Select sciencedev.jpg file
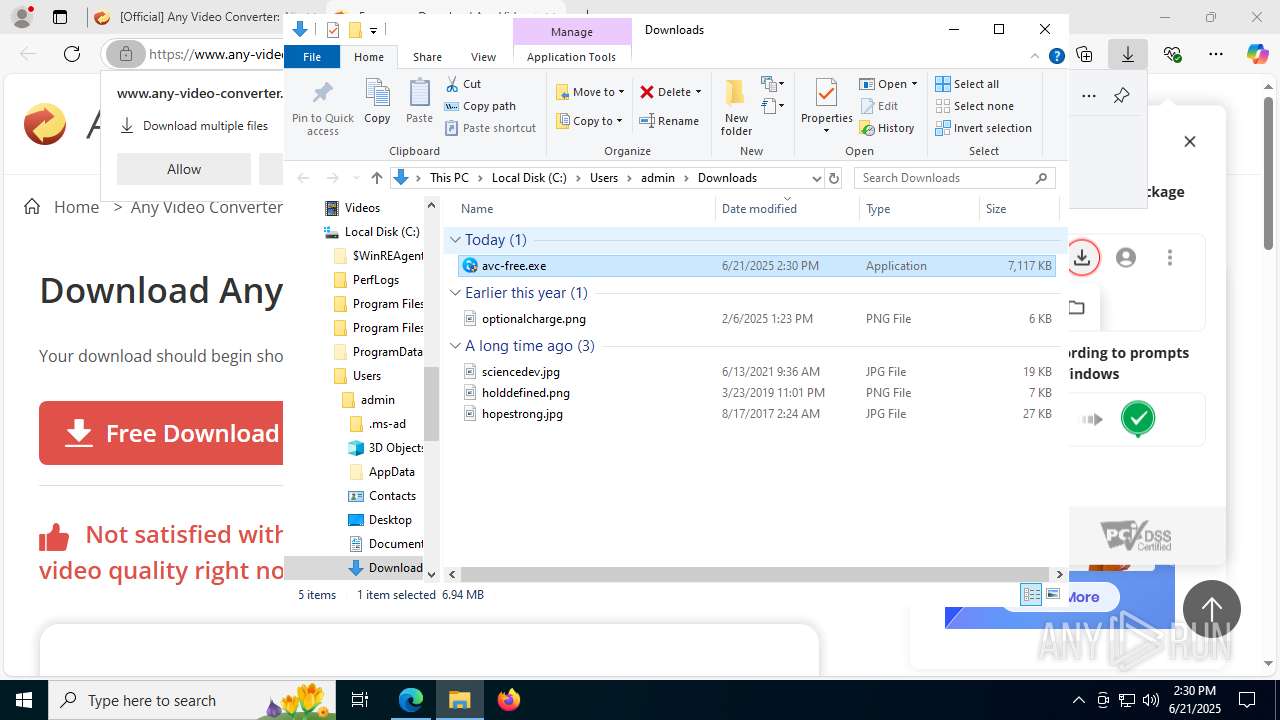 [756, 372]
